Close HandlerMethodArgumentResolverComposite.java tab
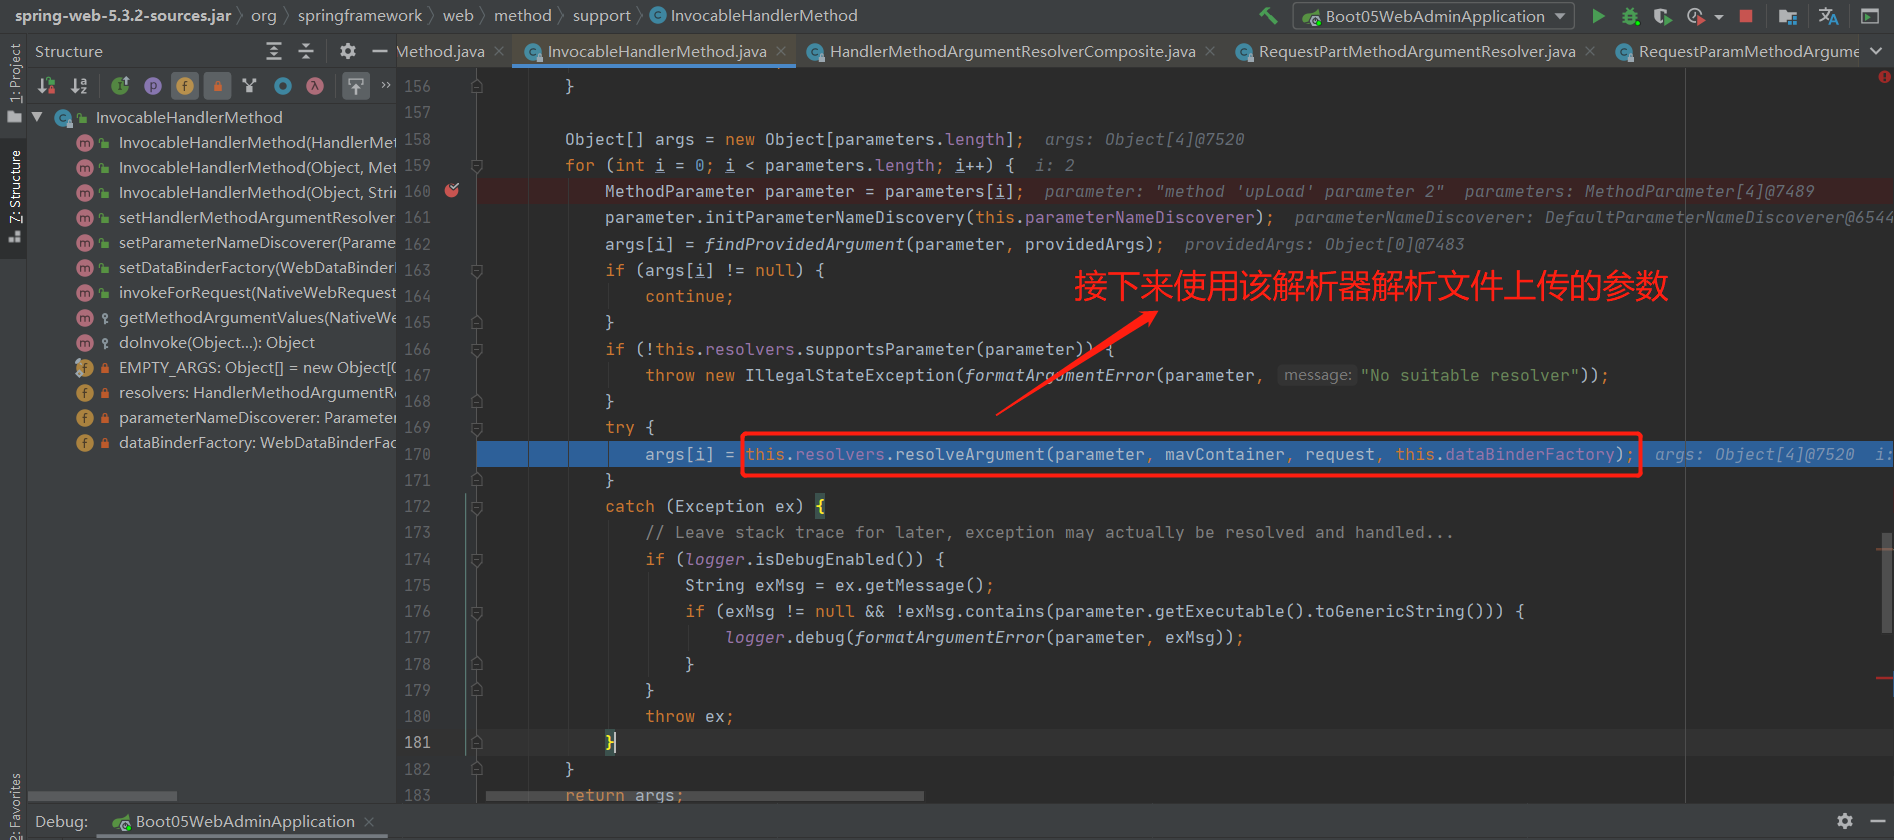The height and width of the screenshot is (840, 1894). tap(1210, 51)
